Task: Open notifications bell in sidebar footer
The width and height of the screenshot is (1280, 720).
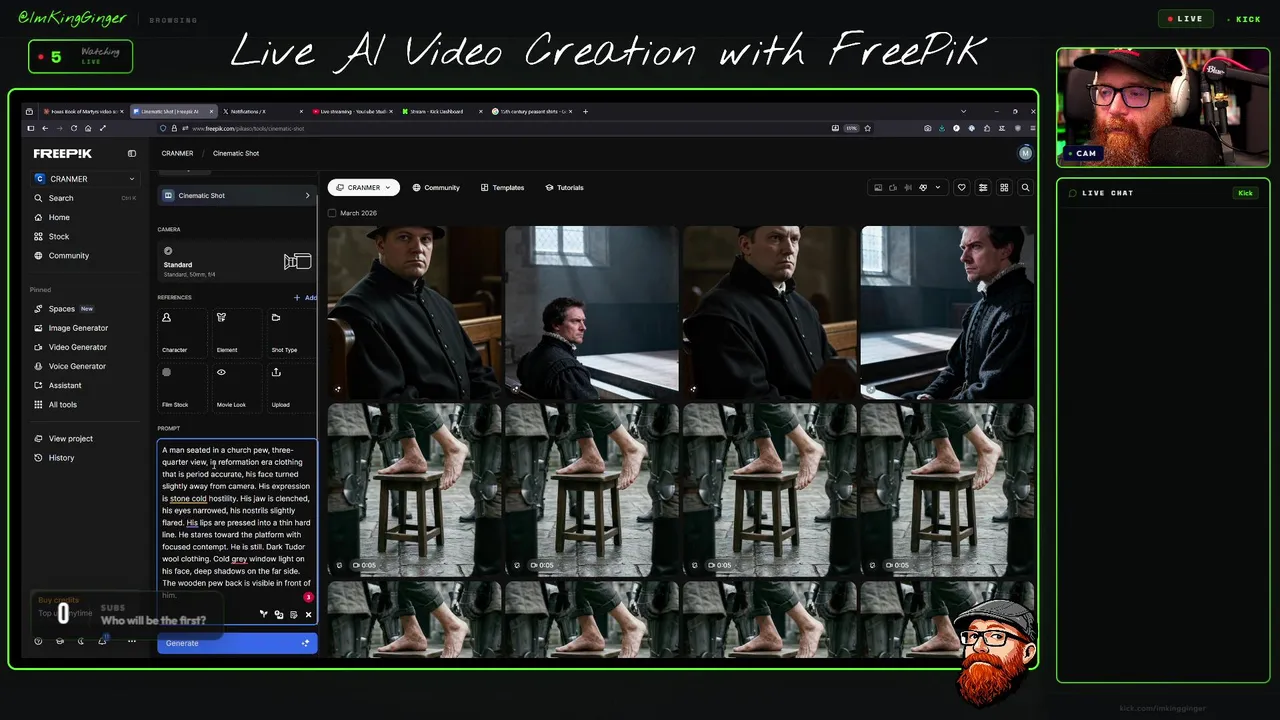Action: [x=102, y=641]
